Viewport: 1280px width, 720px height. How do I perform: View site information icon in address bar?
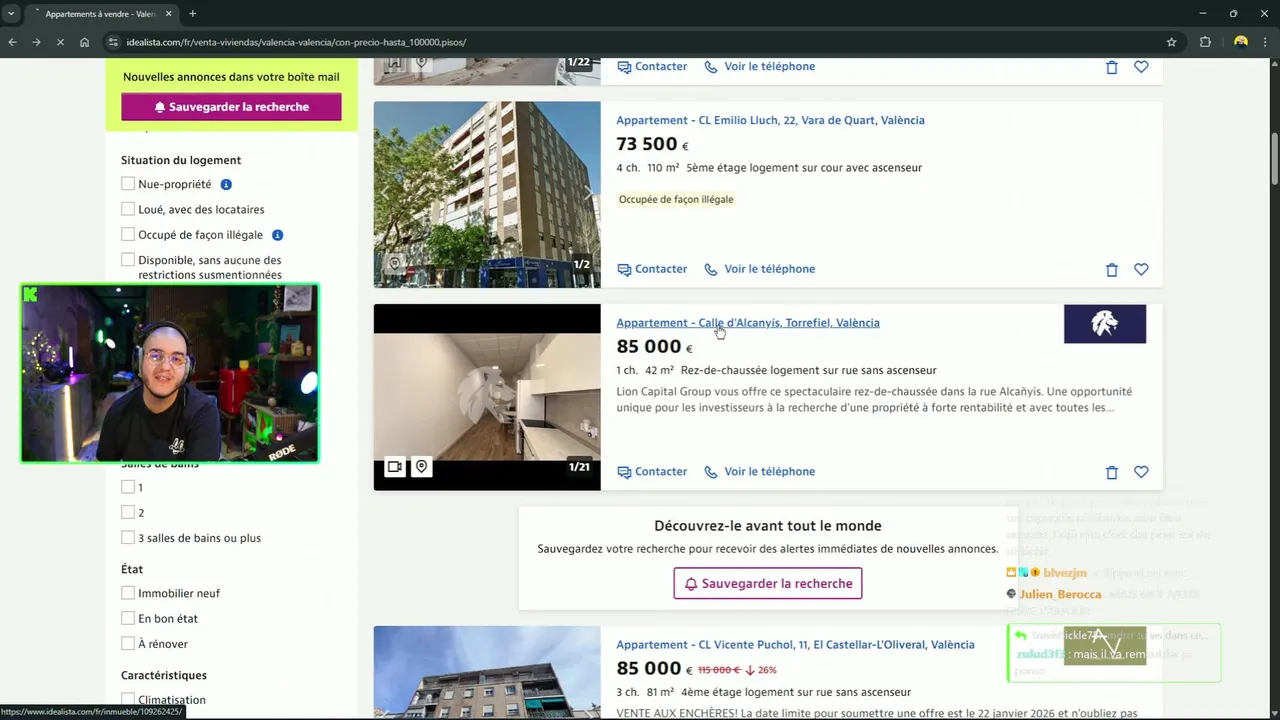tap(113, 42)
